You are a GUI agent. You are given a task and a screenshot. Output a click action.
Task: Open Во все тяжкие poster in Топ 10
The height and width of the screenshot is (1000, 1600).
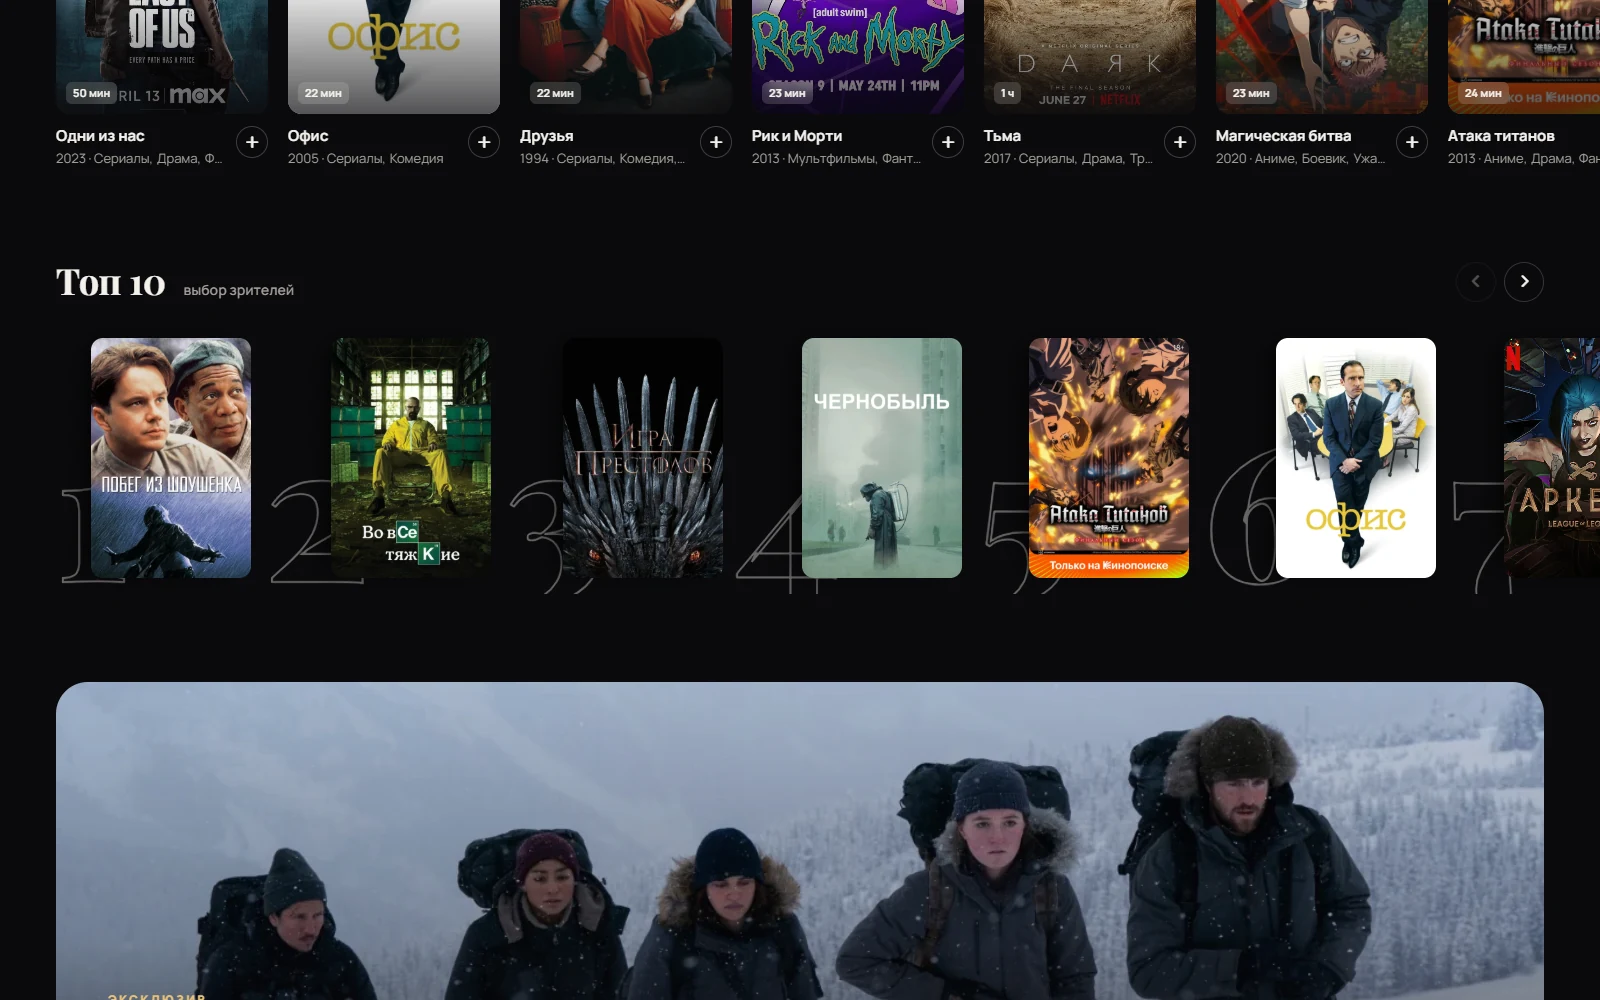[411, 458]
